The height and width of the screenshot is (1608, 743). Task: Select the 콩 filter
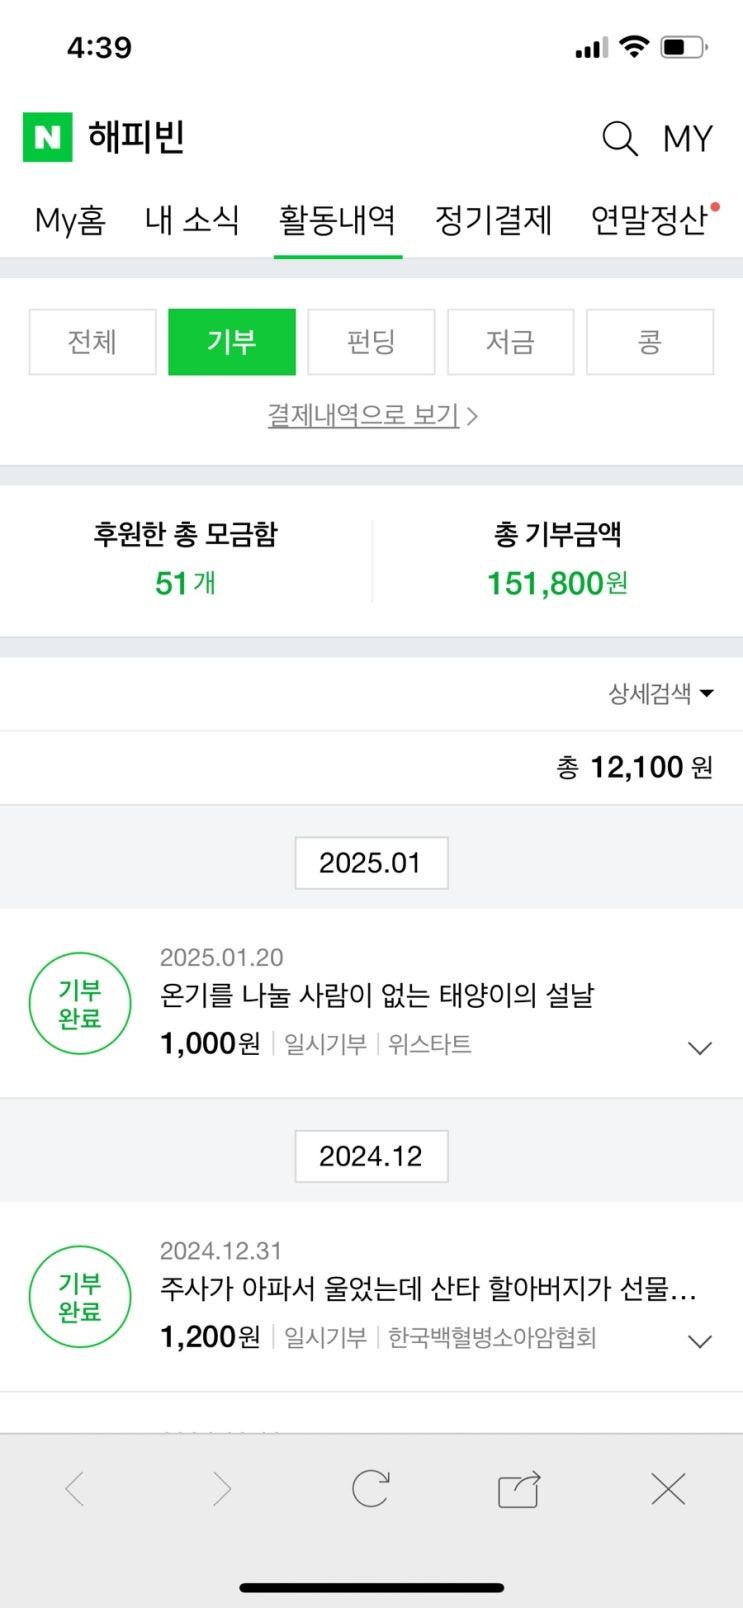(x=650, y=342)
